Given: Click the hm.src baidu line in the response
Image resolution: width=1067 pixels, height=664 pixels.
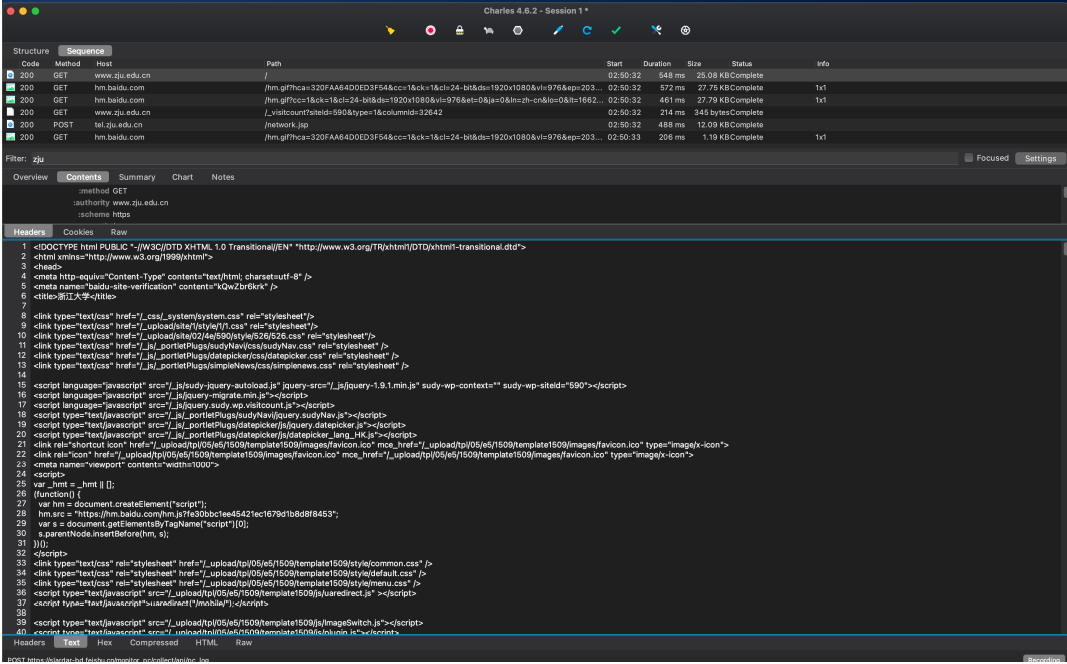Looking at the screenshot, I should (x=188, y=514).
